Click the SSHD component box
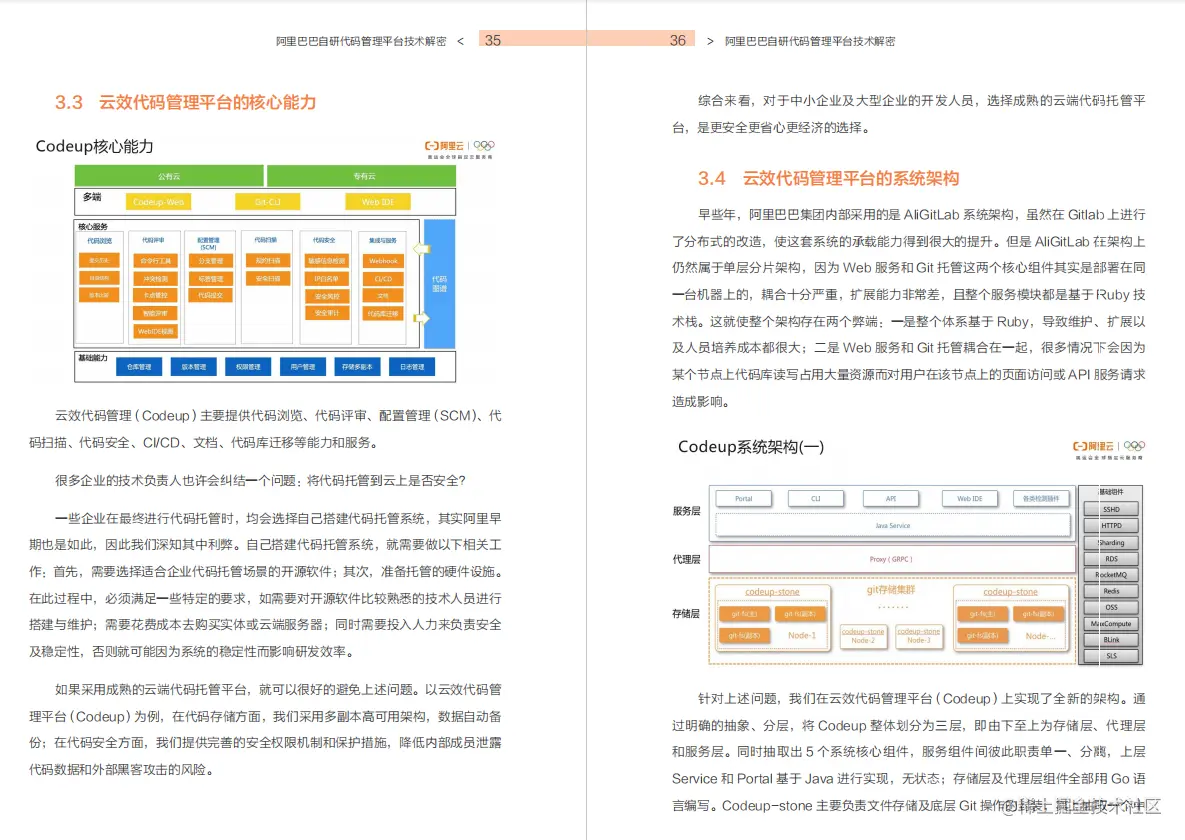Viewport: 1185px width, 840px height. [1111, 510]
